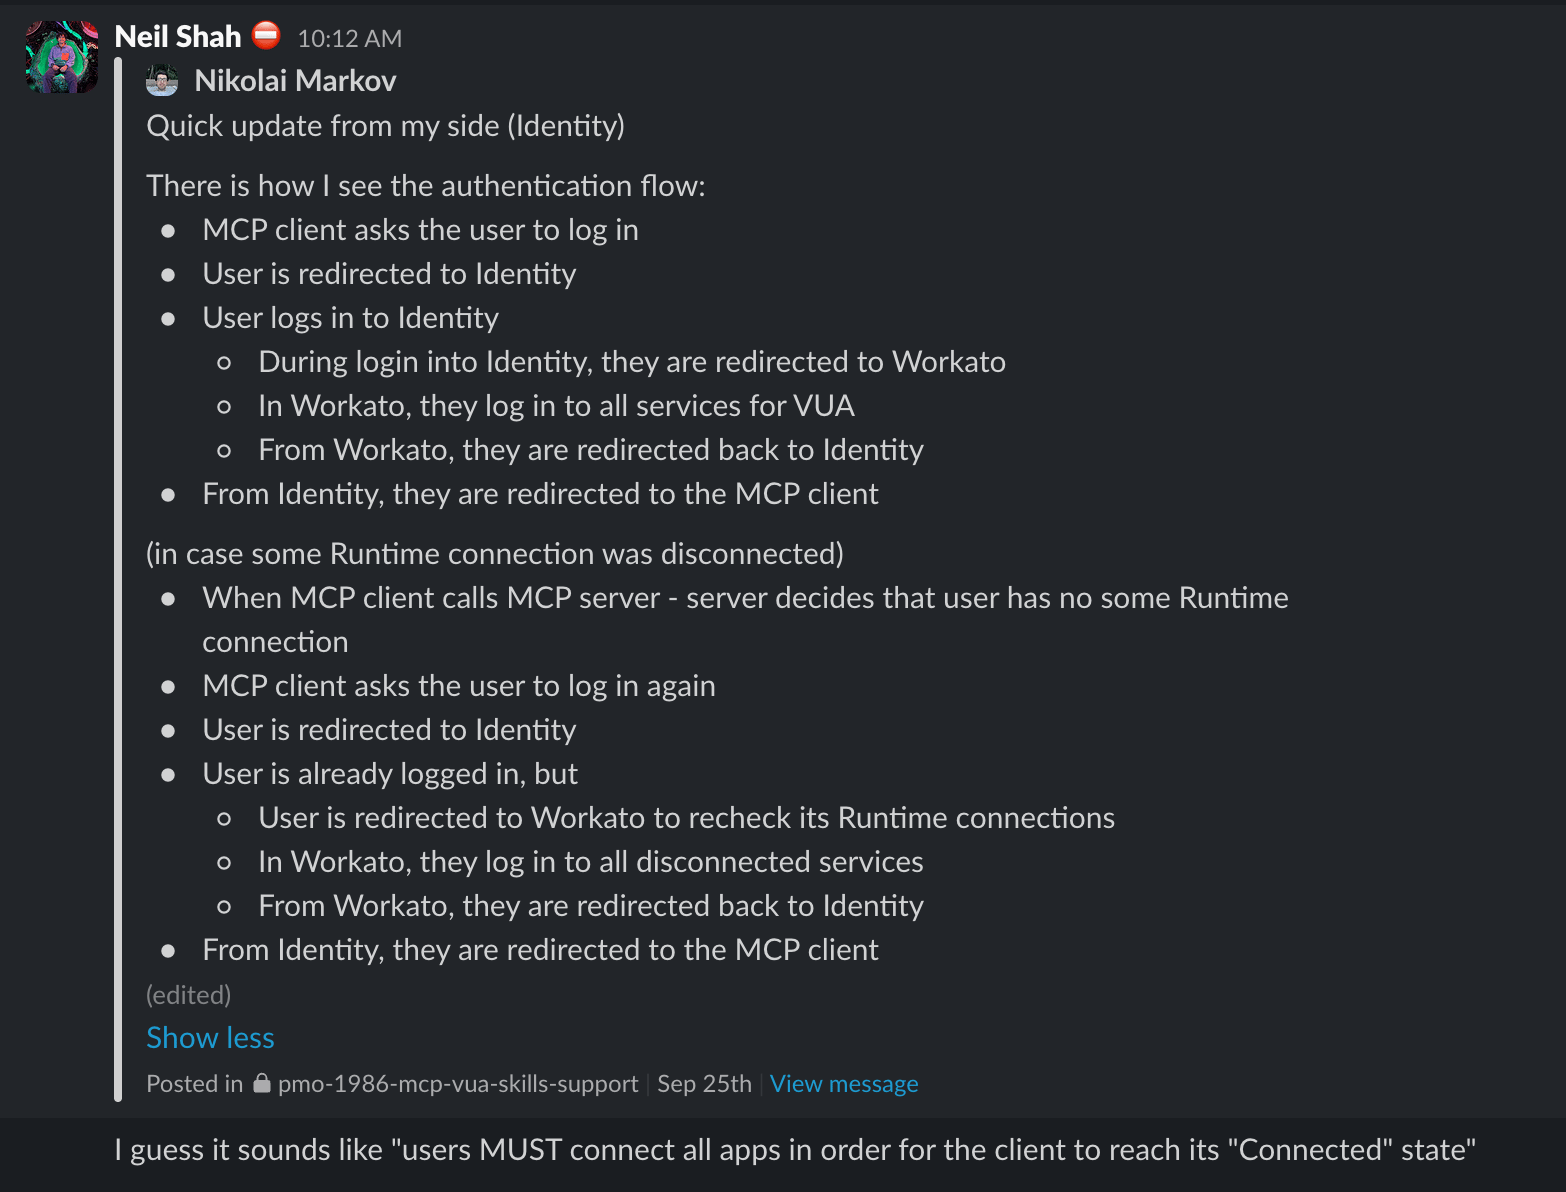The height and width of the screenshot is (1192, 1566).
Task: Click the bullet "MCP client asks the user to log in again"
Action: click(x=459, y=686)
